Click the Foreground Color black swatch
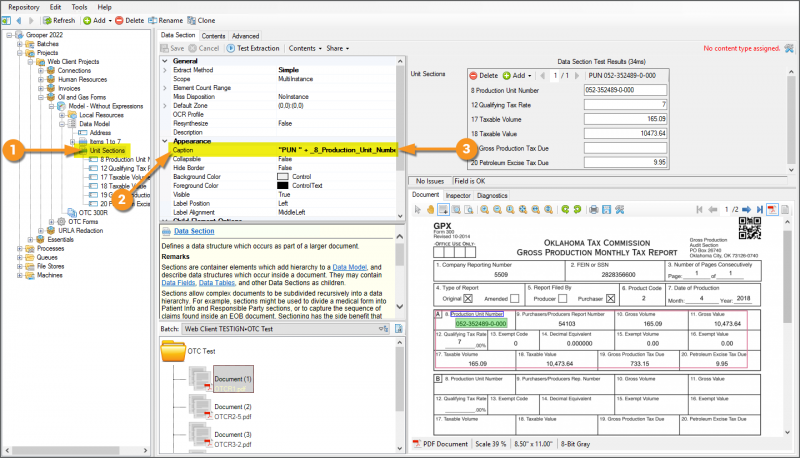 point(284,186)
